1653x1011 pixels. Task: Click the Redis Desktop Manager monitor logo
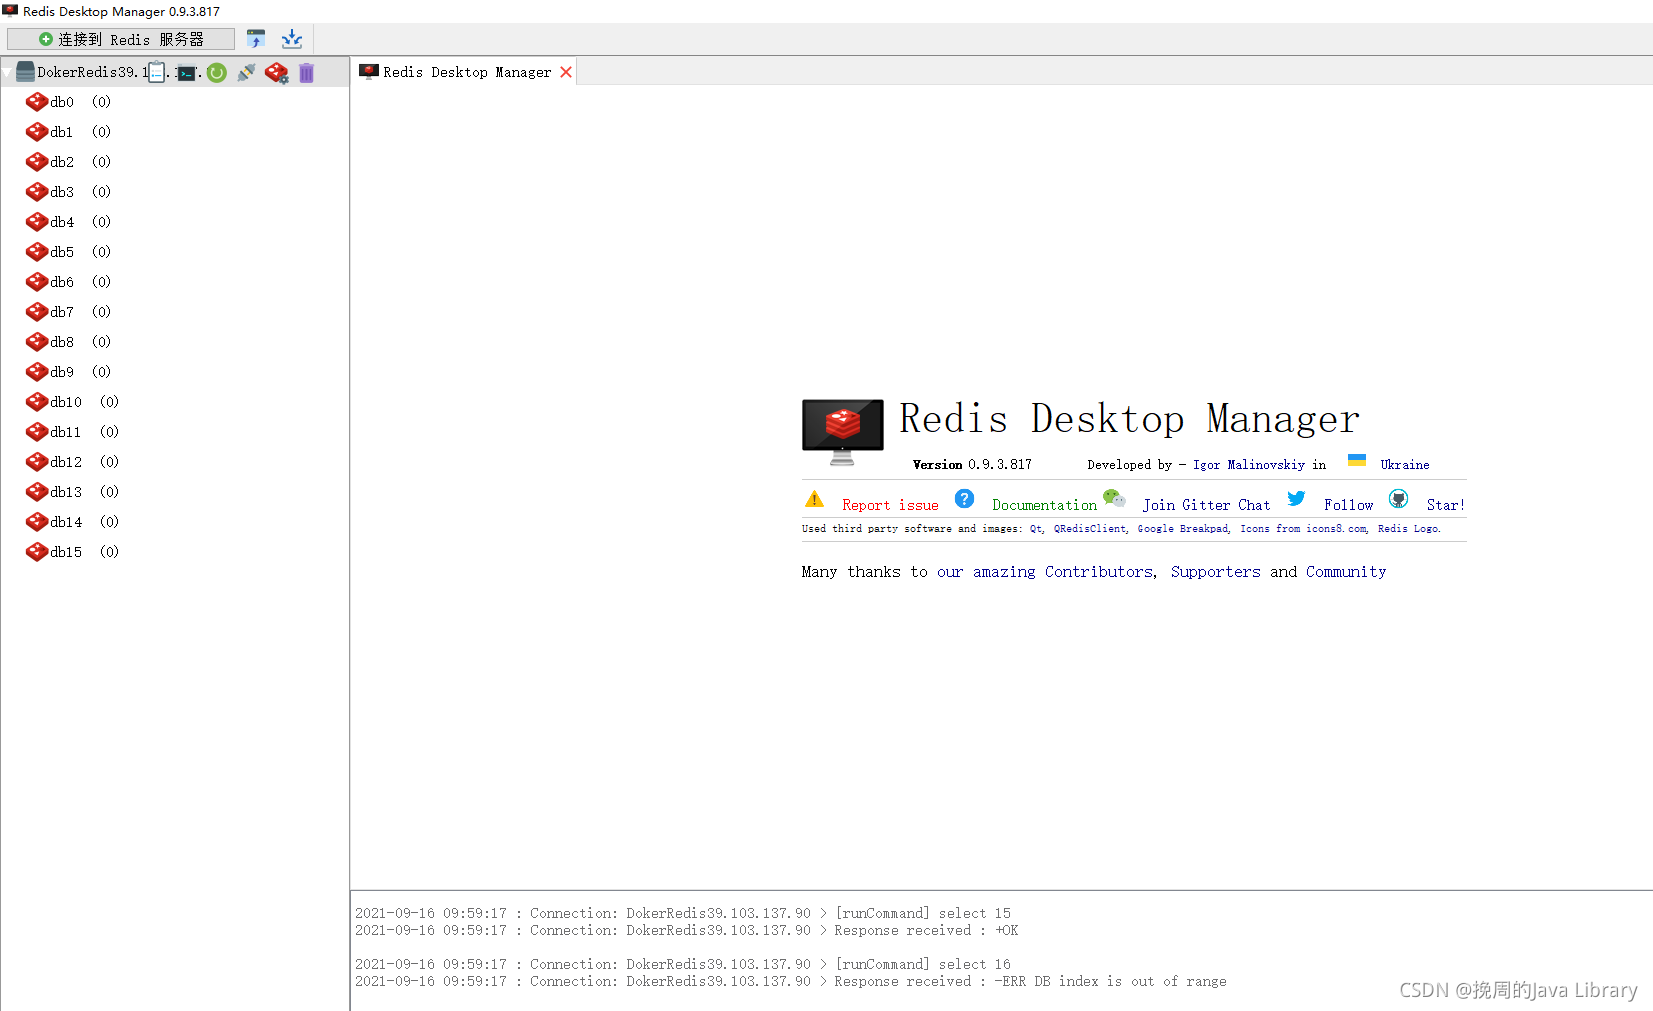[843, 432]
